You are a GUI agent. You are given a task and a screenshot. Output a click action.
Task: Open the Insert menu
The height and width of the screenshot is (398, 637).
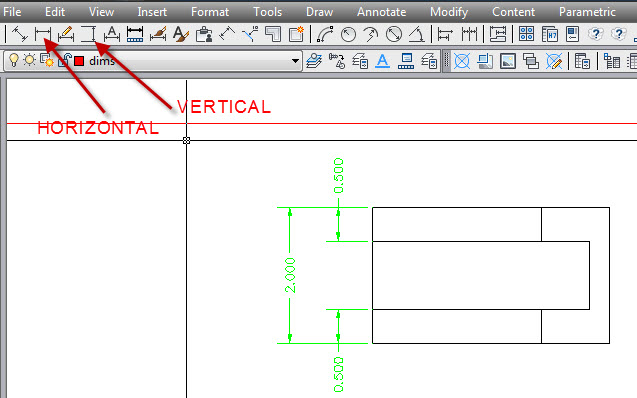click(x=152, y=12)
